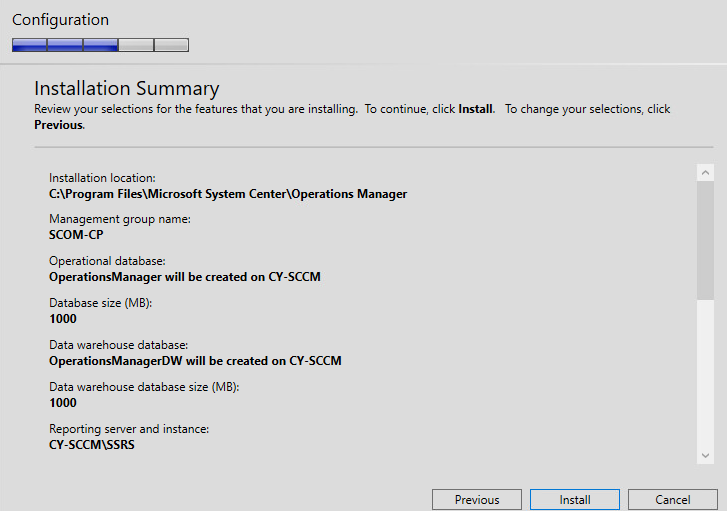Click the SCOM-CP management group name

(x=76, y=235)
